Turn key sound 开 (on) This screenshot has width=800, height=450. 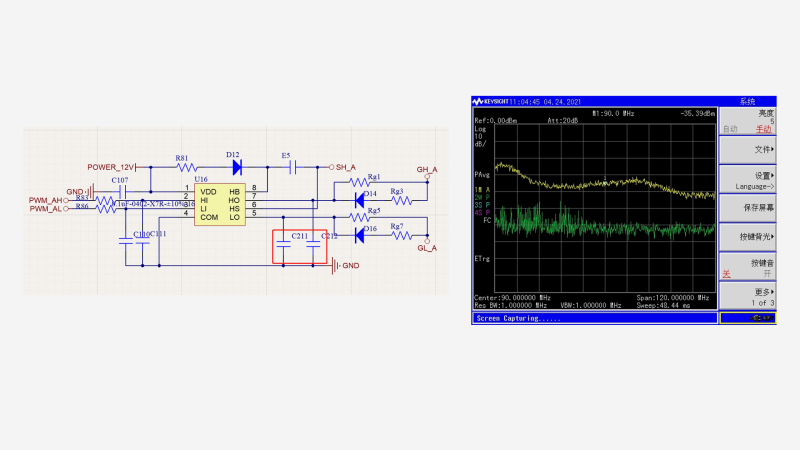pos(767,273)
